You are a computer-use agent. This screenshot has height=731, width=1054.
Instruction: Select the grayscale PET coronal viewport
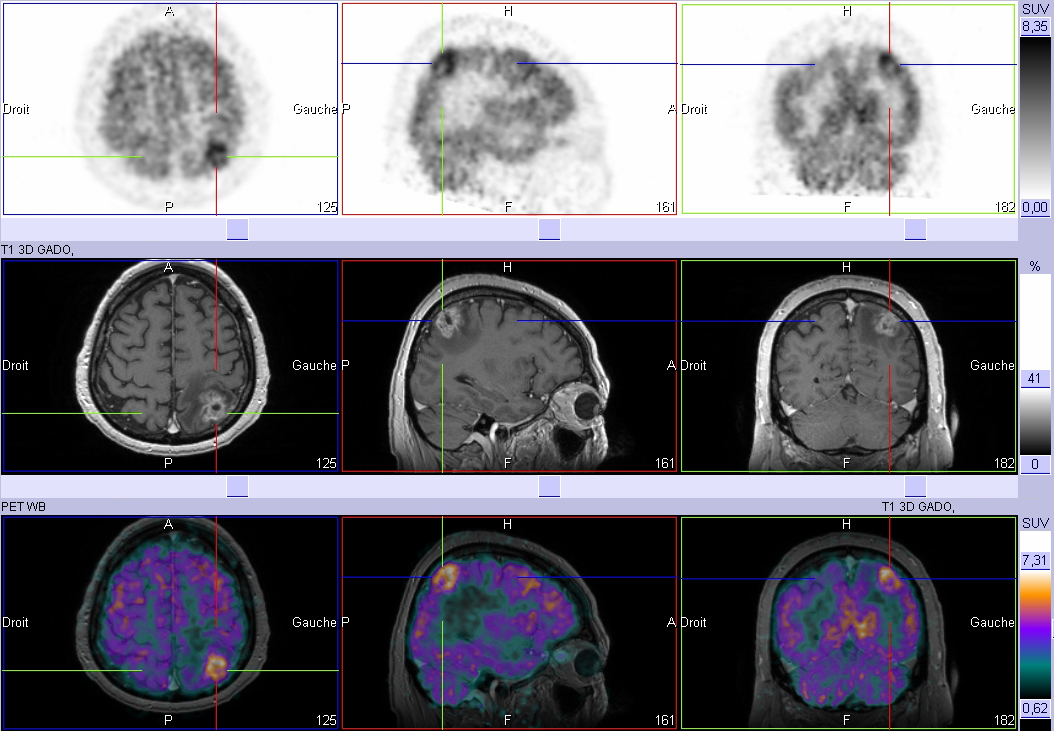click(x=848, y=109)
